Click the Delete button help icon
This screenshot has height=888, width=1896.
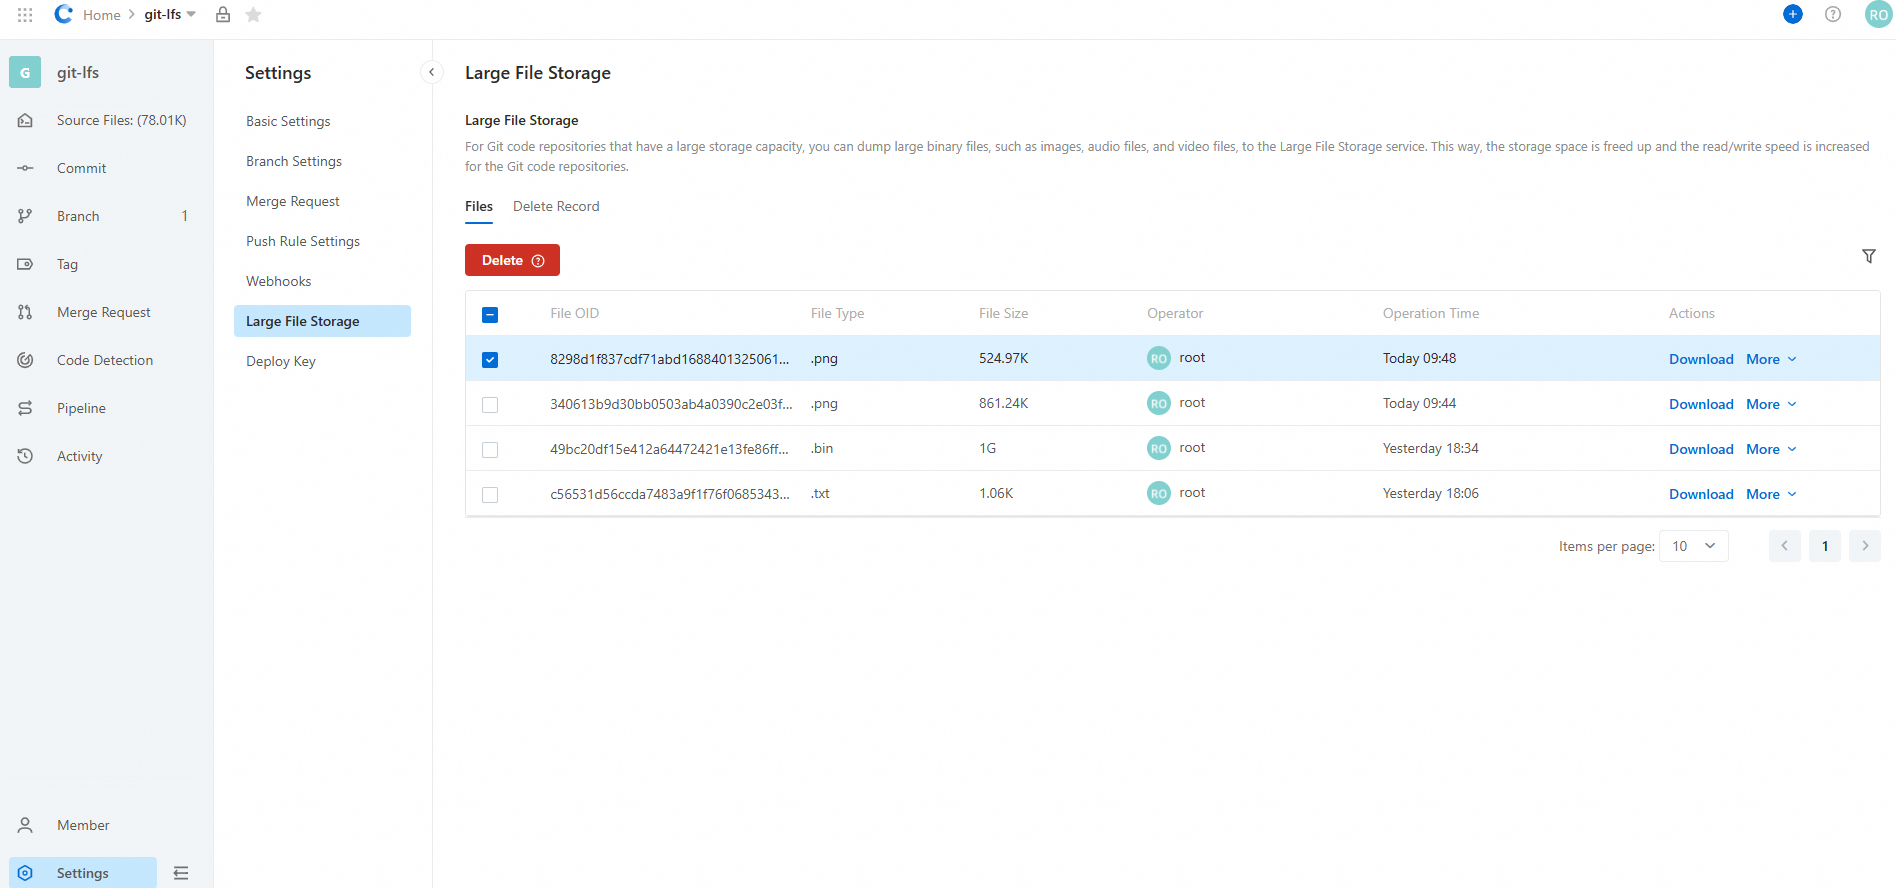coord(538,261)
